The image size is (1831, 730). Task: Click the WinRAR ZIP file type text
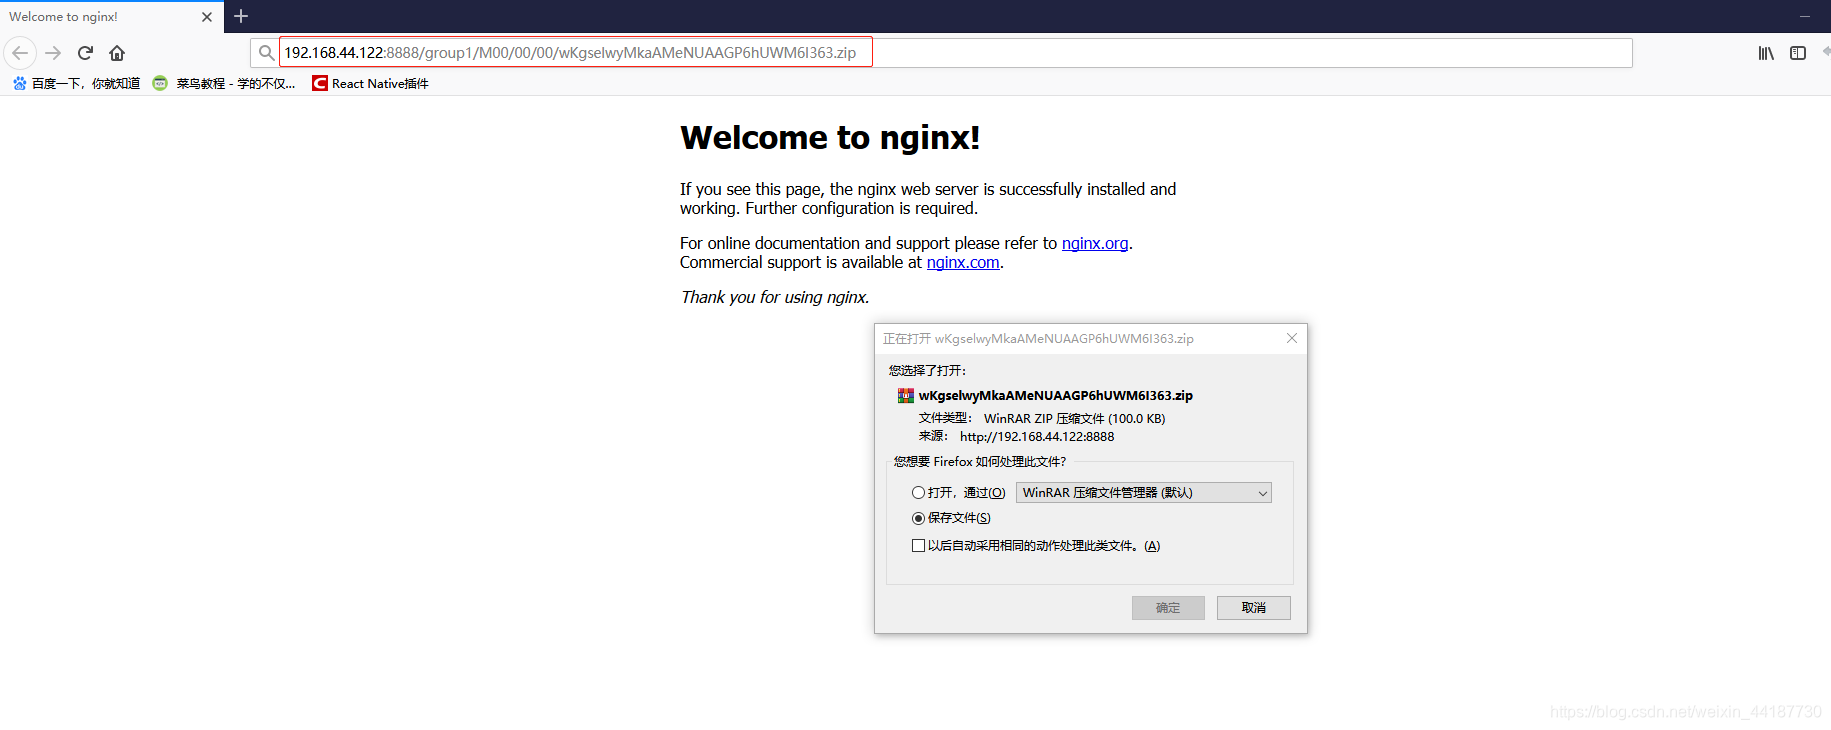tap(1075, 419)
